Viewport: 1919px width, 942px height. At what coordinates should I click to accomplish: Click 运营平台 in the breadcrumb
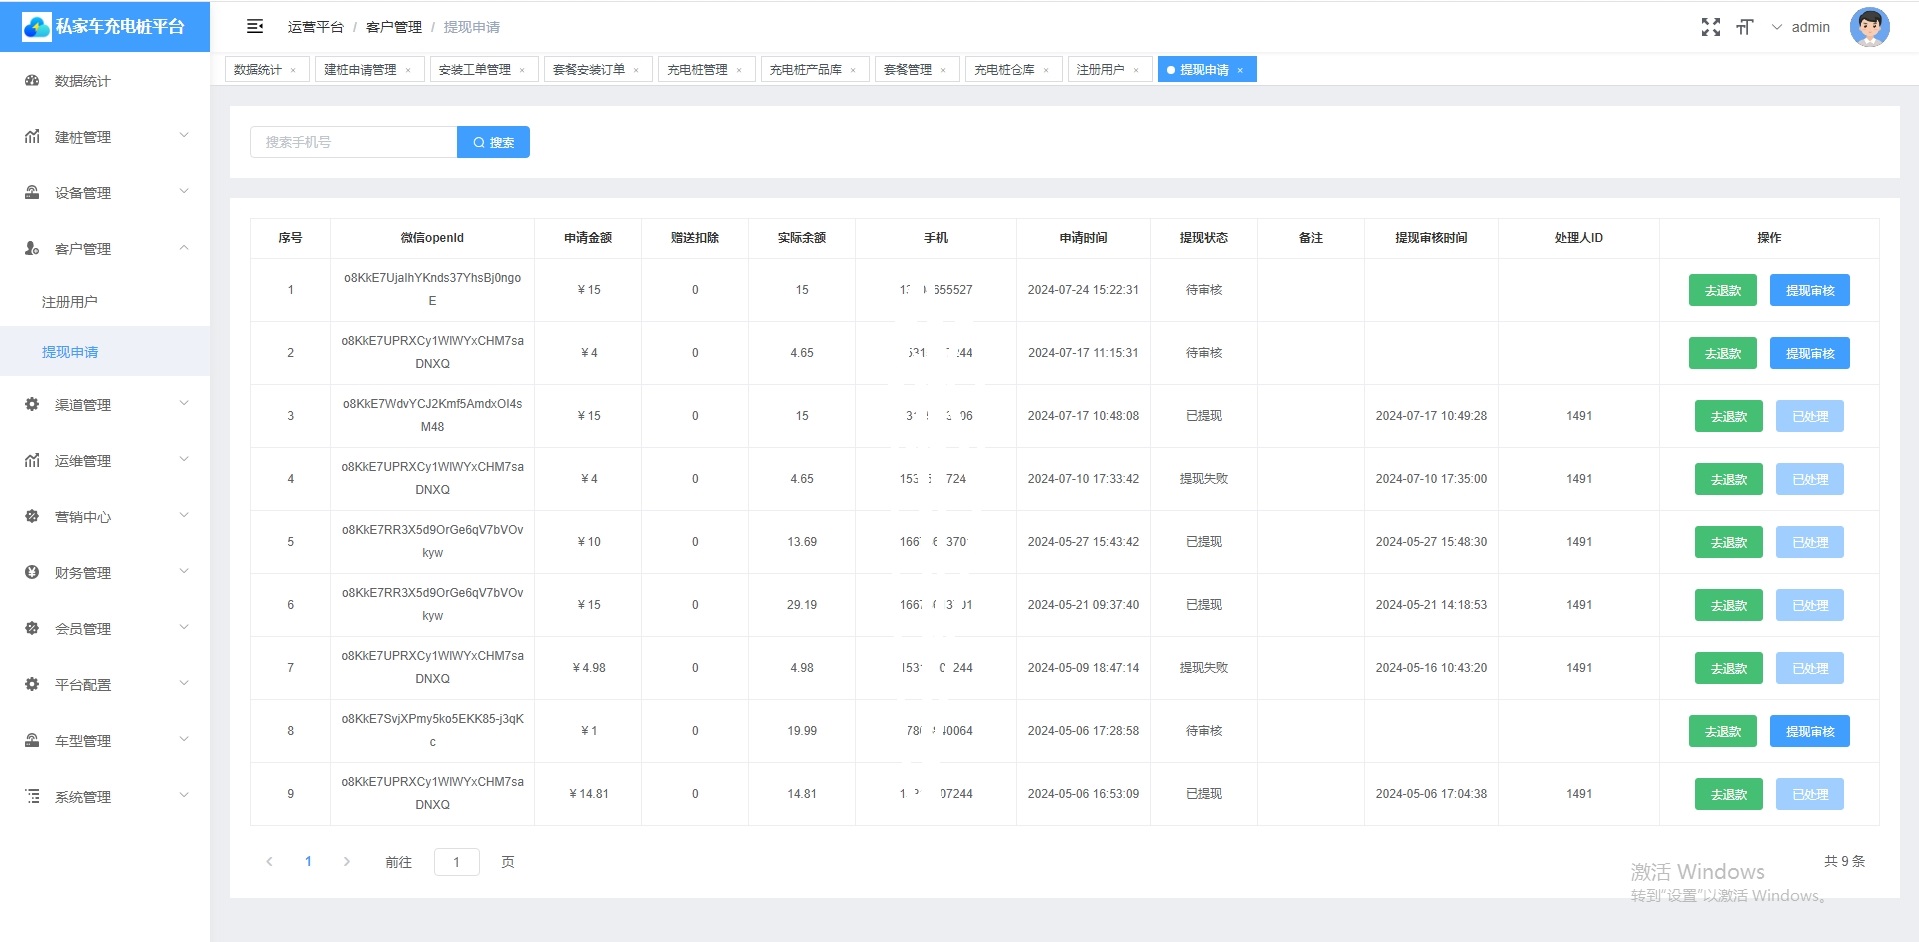tap(315, 27)
